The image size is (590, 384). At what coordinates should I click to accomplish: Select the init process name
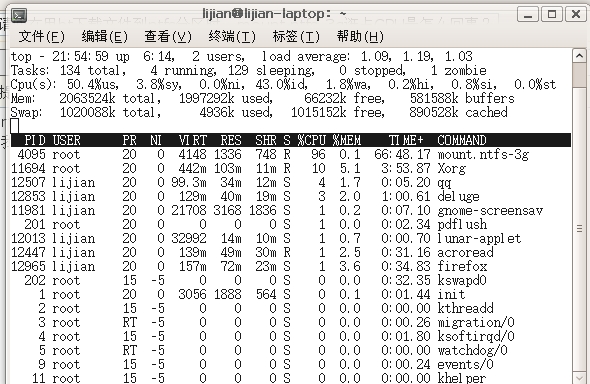451,294
